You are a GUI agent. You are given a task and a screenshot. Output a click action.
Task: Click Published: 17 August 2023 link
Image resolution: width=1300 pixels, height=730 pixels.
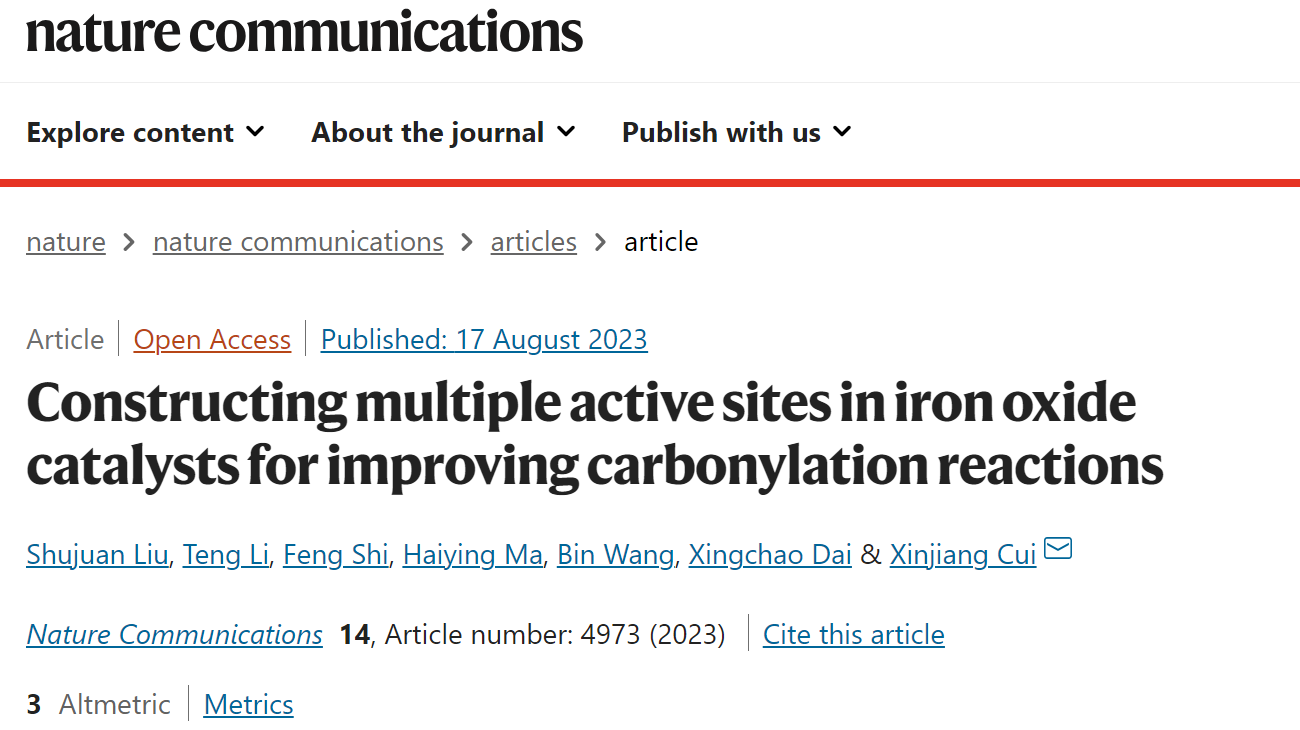coord(484,340)
